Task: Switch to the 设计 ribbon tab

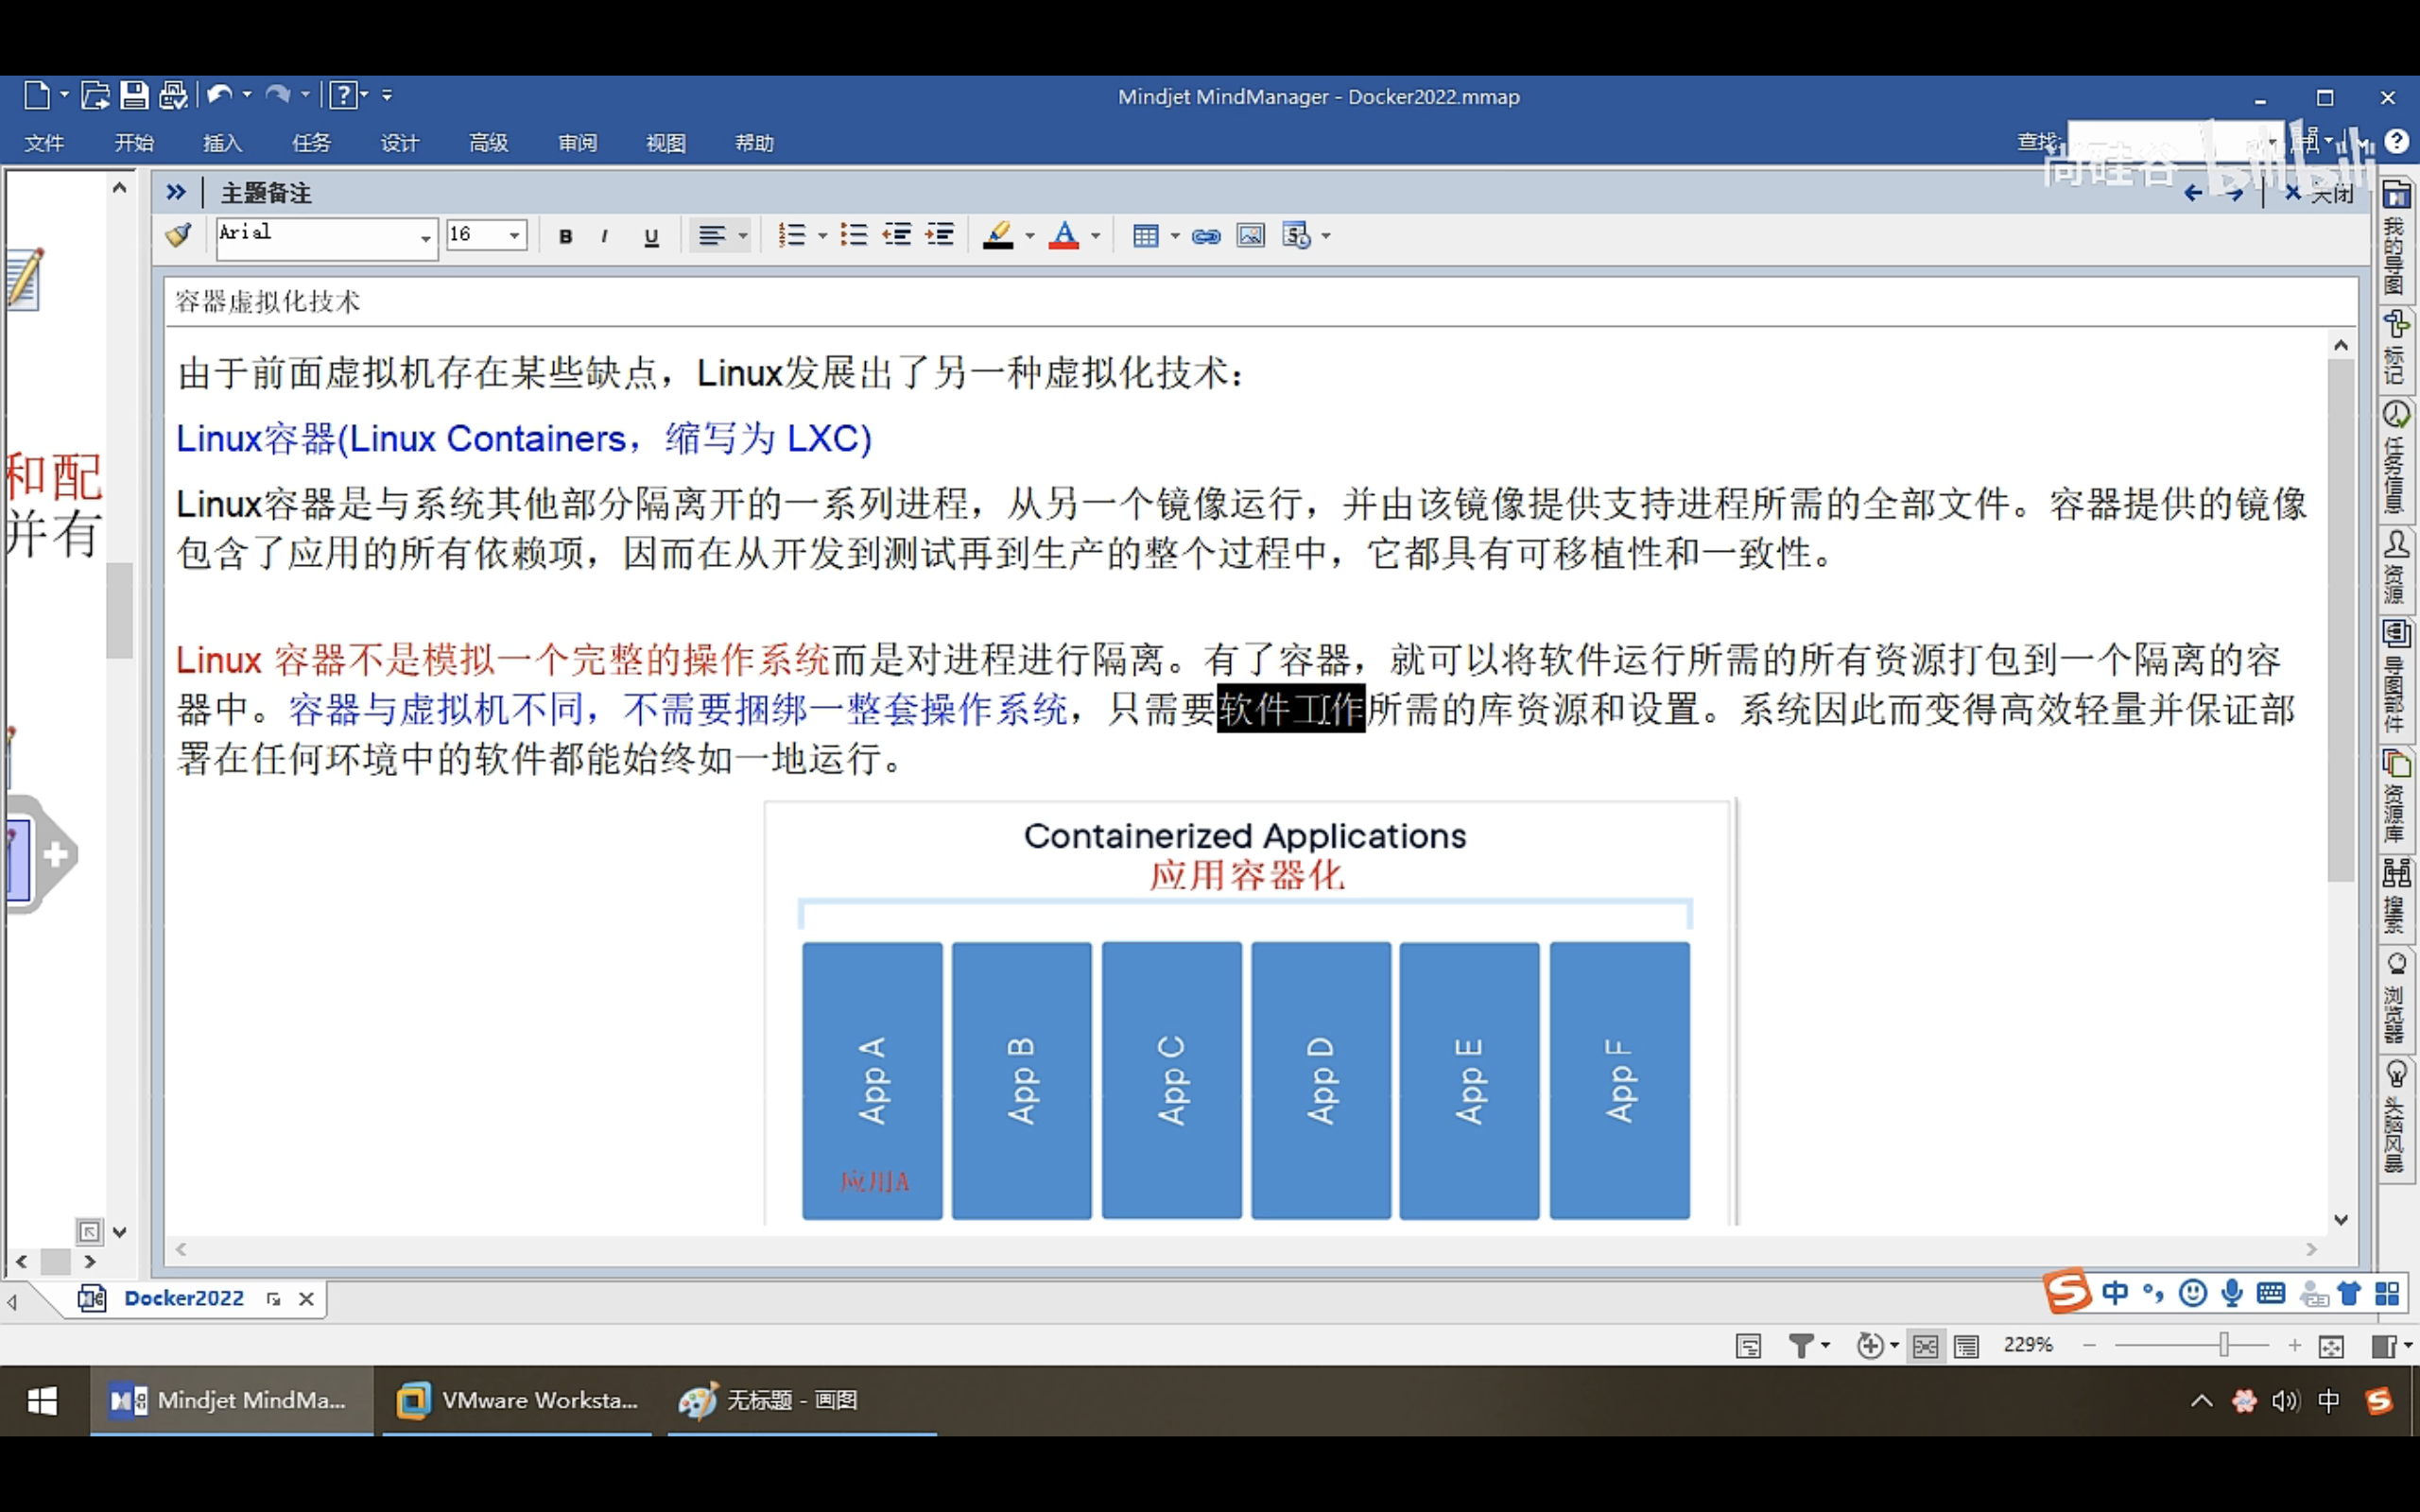Action: (x=400, y=143)
